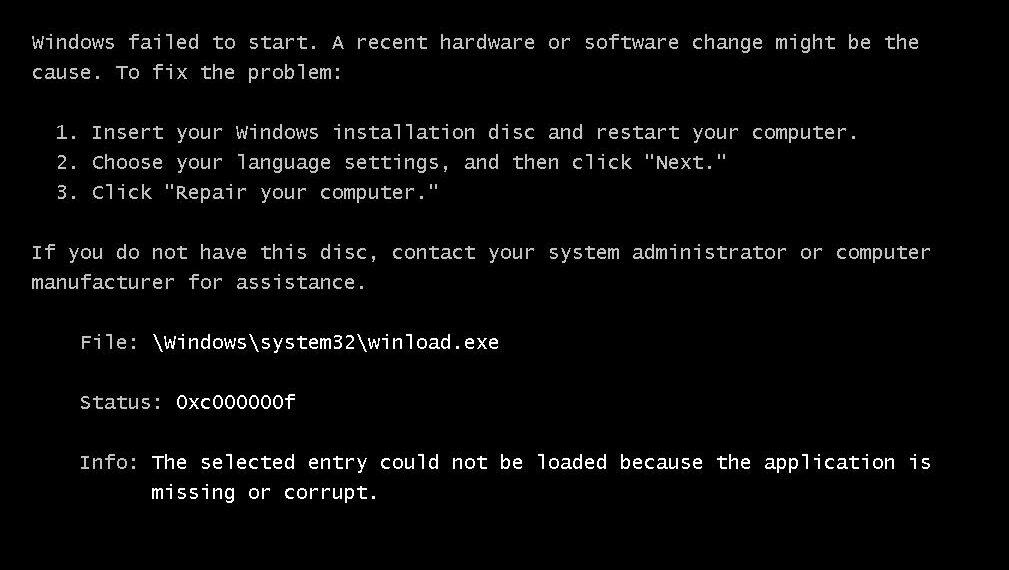Image resolution: width=1009 pixels, height=570 pixels.
Task: Click the words "system administrator"
Action: [667, 252]
